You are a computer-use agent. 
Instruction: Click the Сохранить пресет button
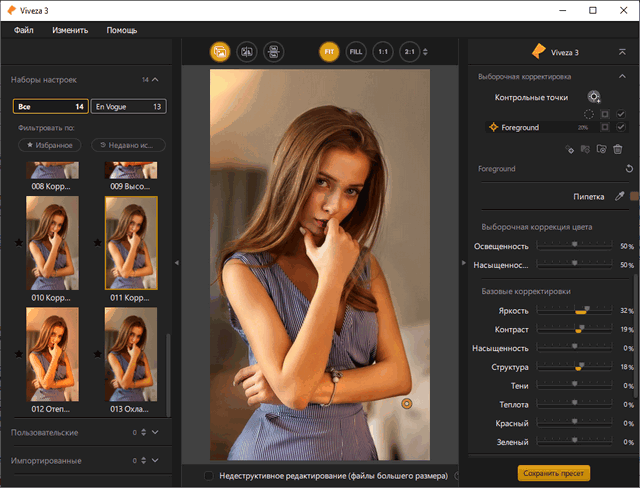pos(553,472)
